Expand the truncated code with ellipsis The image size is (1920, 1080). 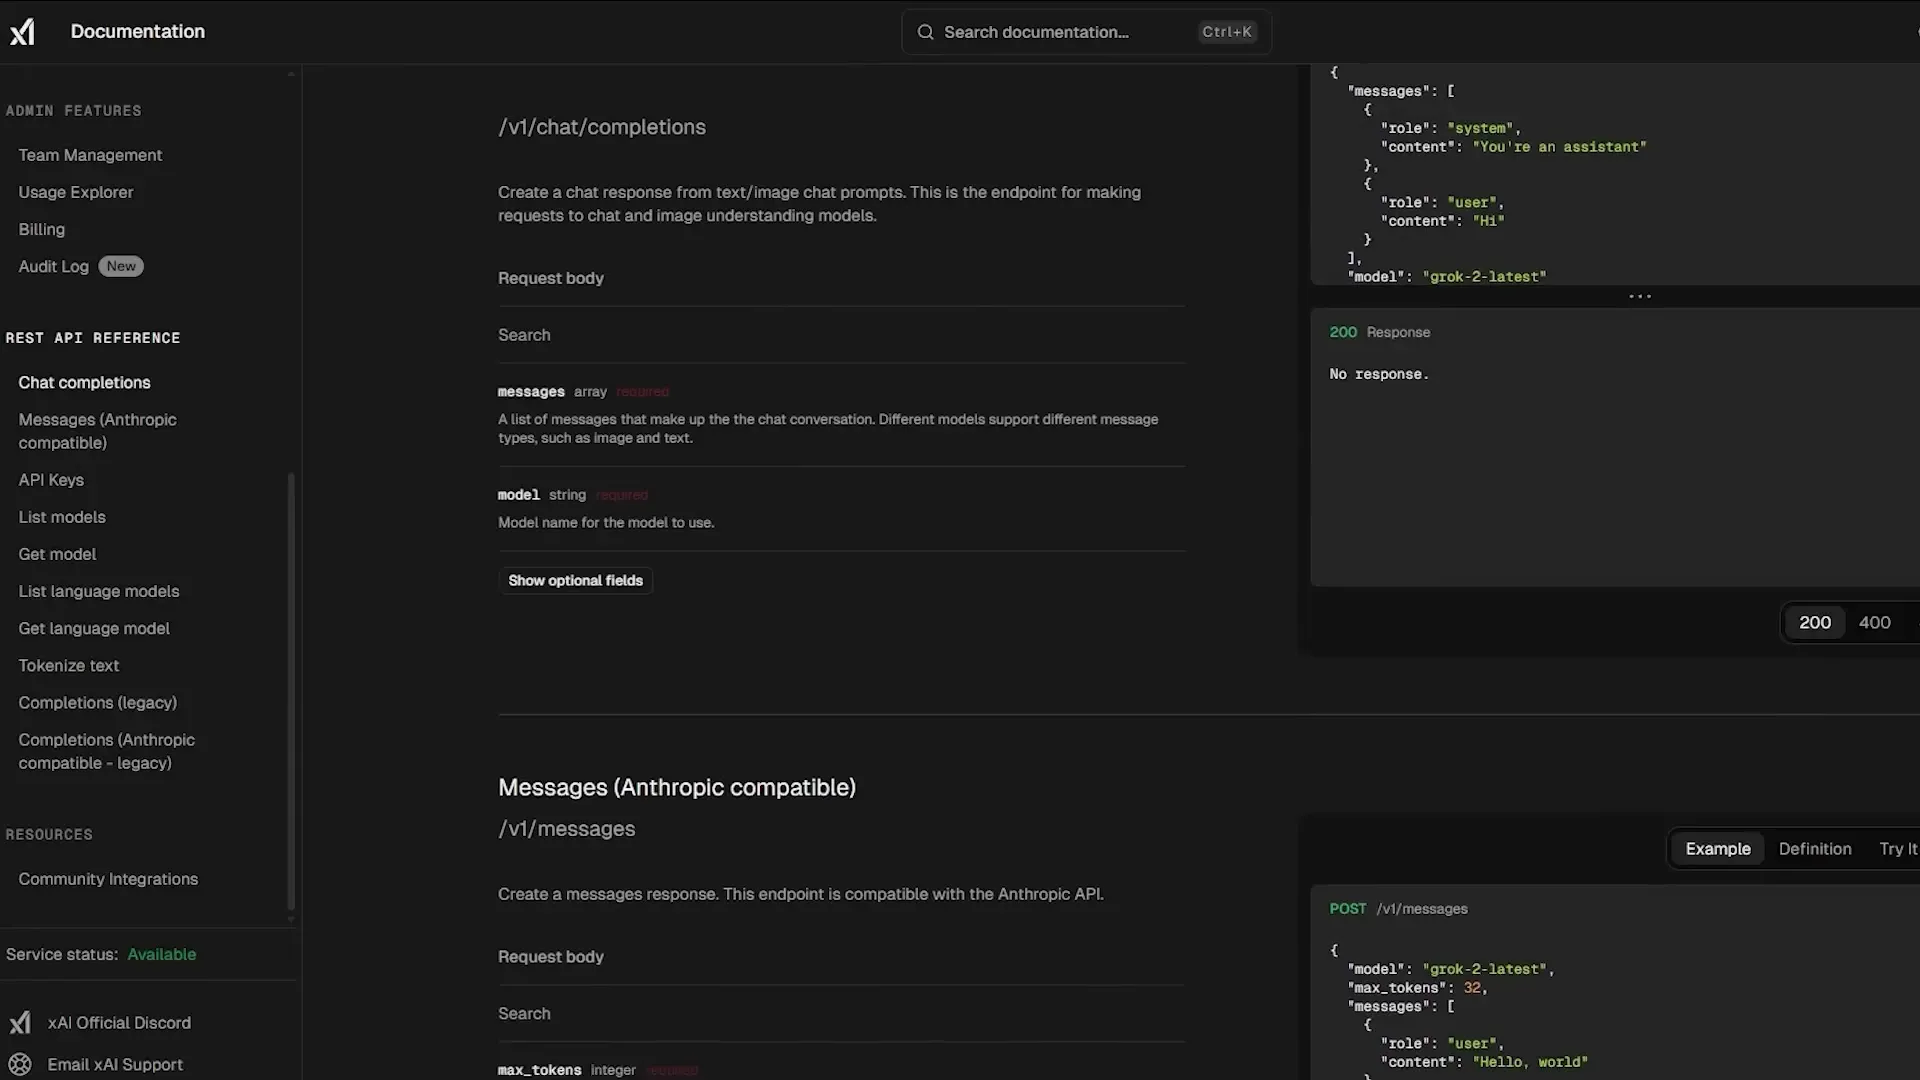click(x=1640, y=296)
